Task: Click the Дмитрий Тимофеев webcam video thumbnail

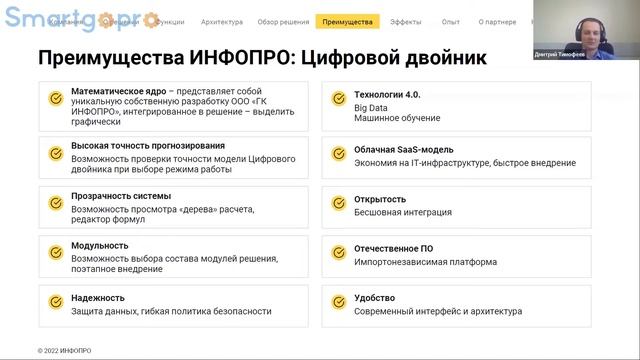Action: (586, 30)
